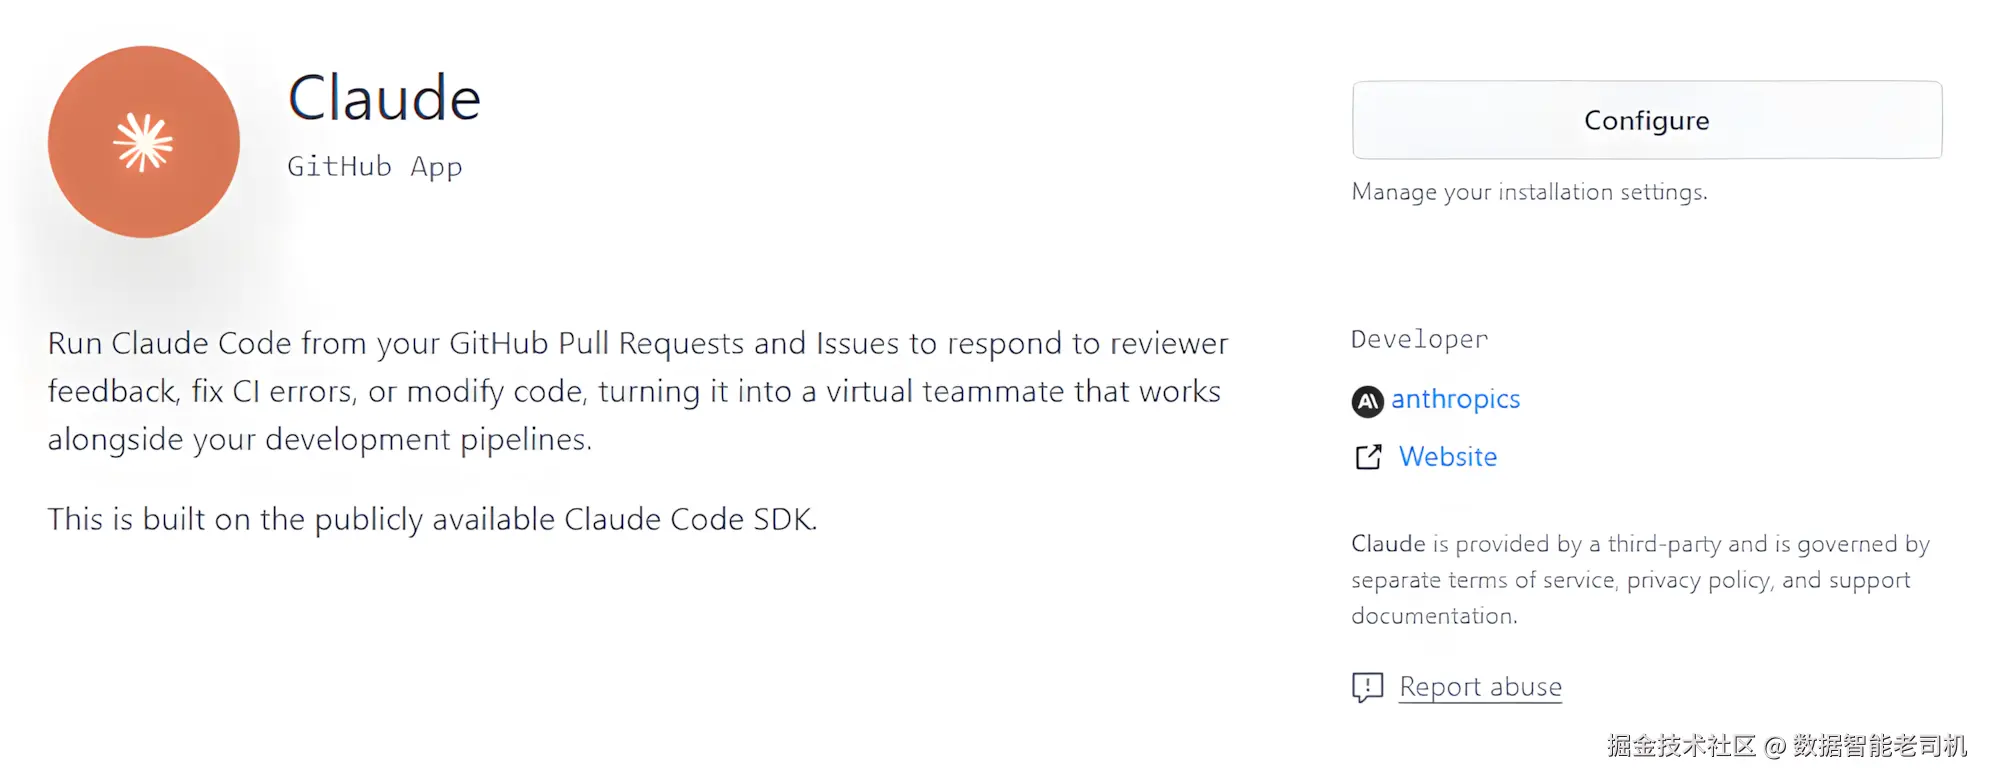This screenshot has height=782, width=1990.
Task: Click the white starburst inside the logo
Action: click(x=143, y=143)
